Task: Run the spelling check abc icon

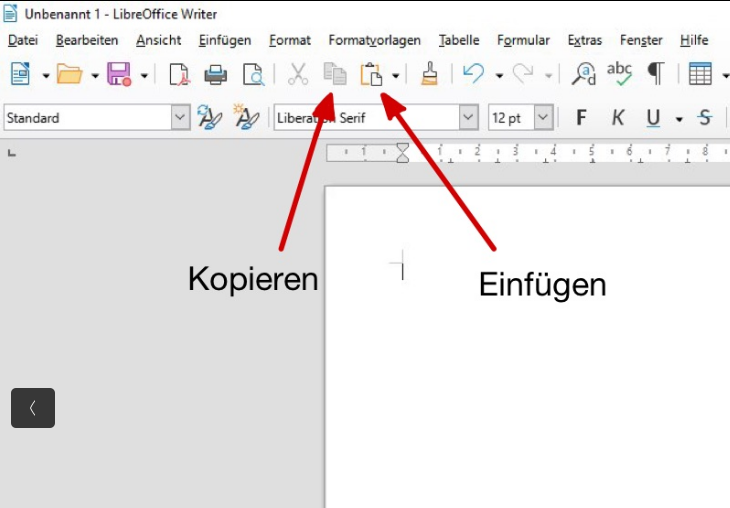Action: 620,75
